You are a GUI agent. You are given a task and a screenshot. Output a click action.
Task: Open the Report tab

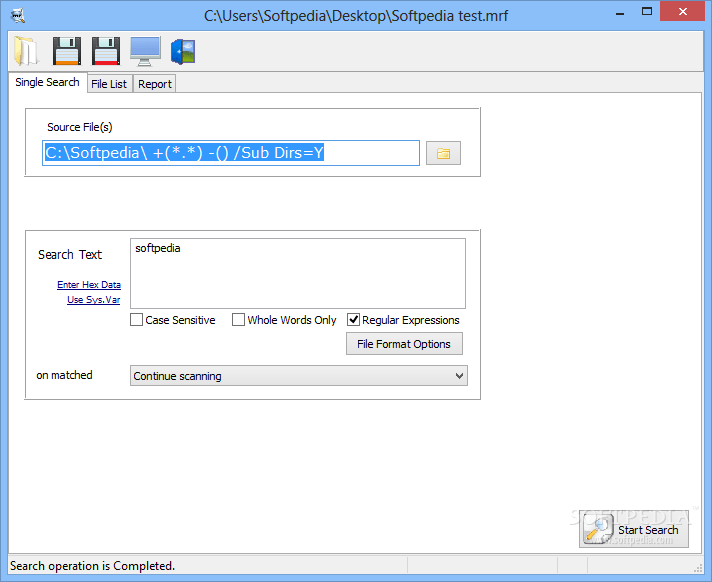pos(155,84)
